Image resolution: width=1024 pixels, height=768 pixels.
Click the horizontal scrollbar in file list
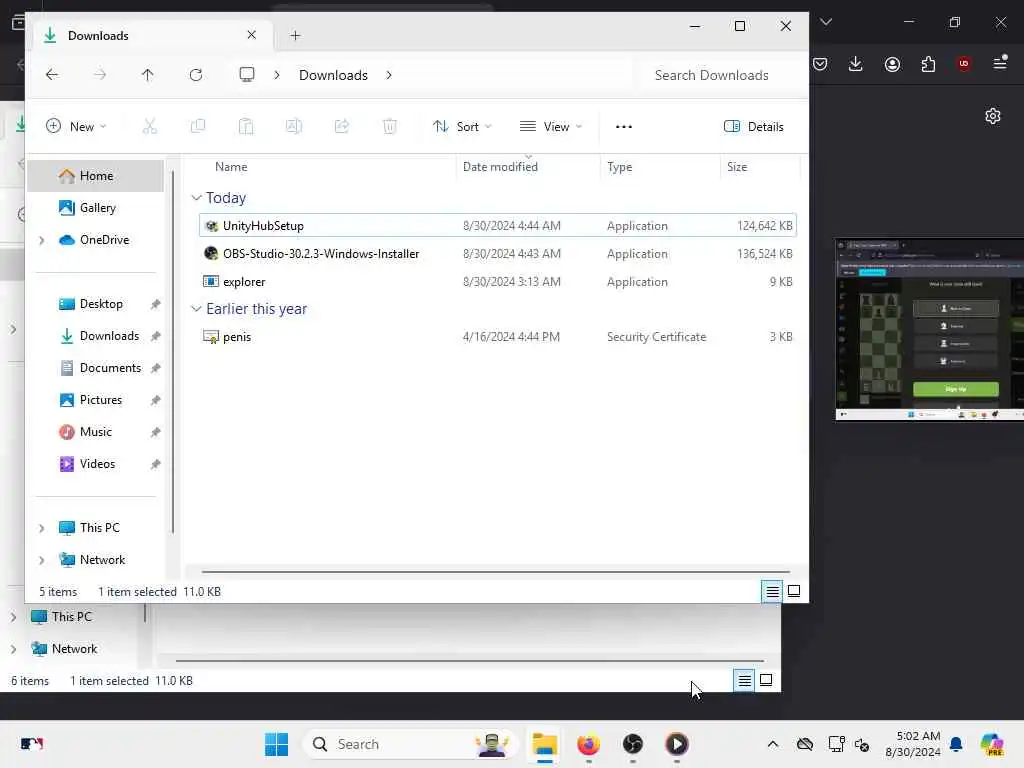[x=496, y=572]
